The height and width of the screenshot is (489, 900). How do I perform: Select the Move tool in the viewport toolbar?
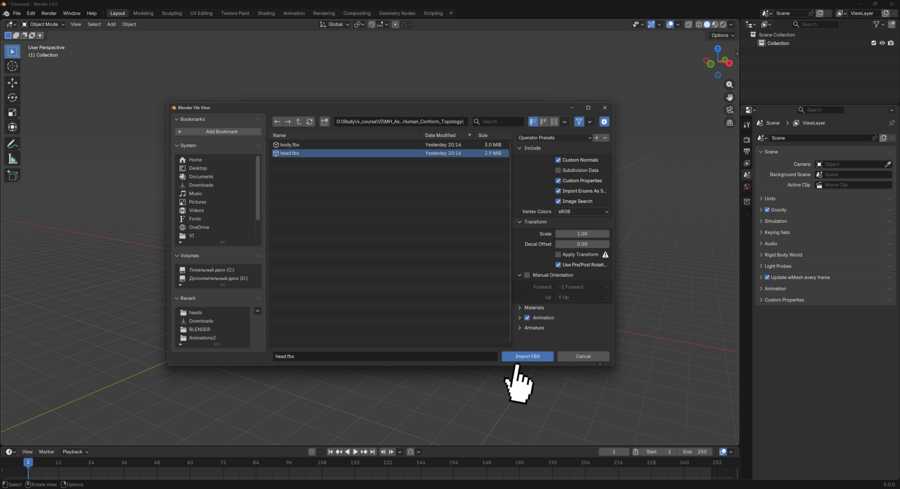click(13, 82)
